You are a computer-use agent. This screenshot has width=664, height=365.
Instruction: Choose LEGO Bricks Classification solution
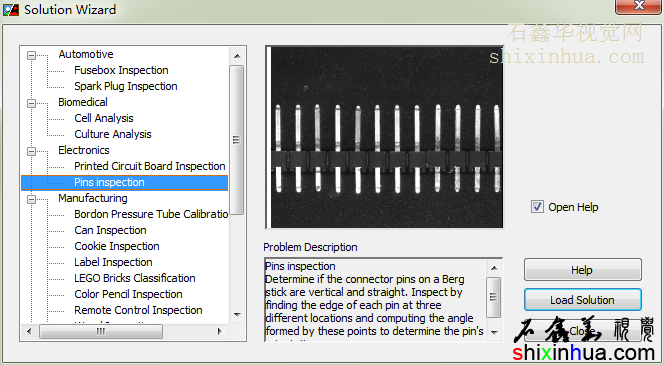[135, 278]
